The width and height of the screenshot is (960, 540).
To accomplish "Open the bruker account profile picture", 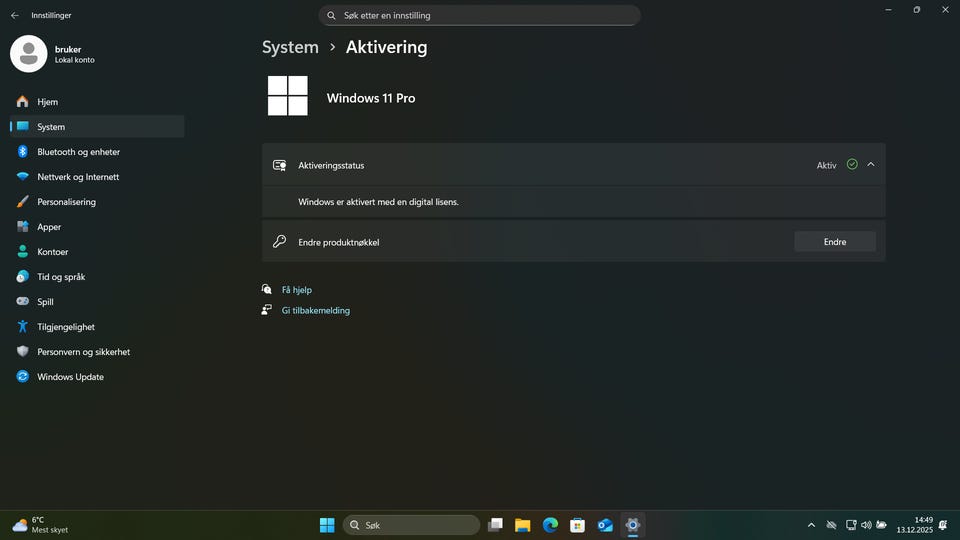I will [29, 54].
